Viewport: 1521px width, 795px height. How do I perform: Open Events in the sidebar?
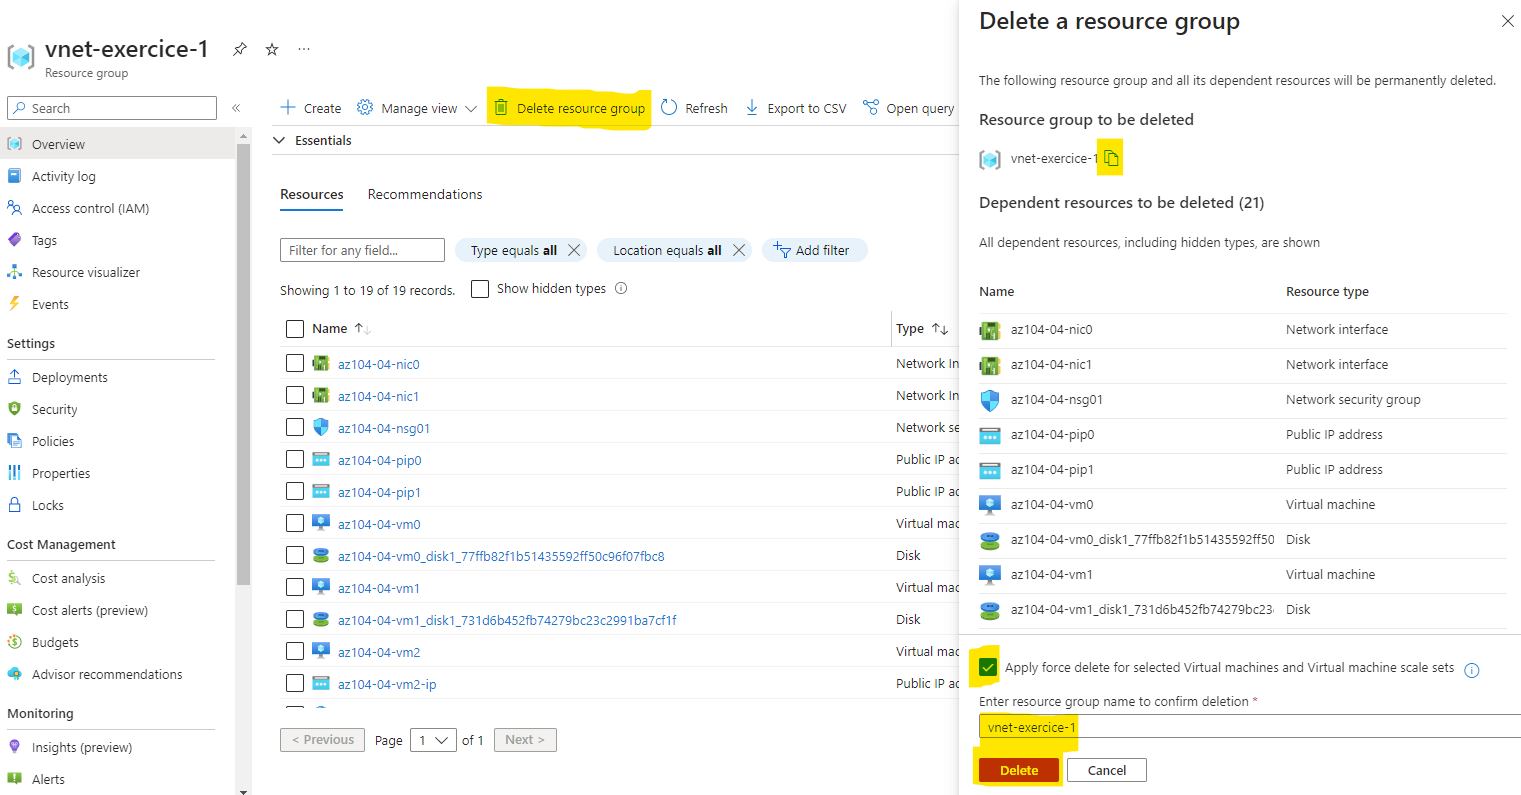tap(50, 304)
